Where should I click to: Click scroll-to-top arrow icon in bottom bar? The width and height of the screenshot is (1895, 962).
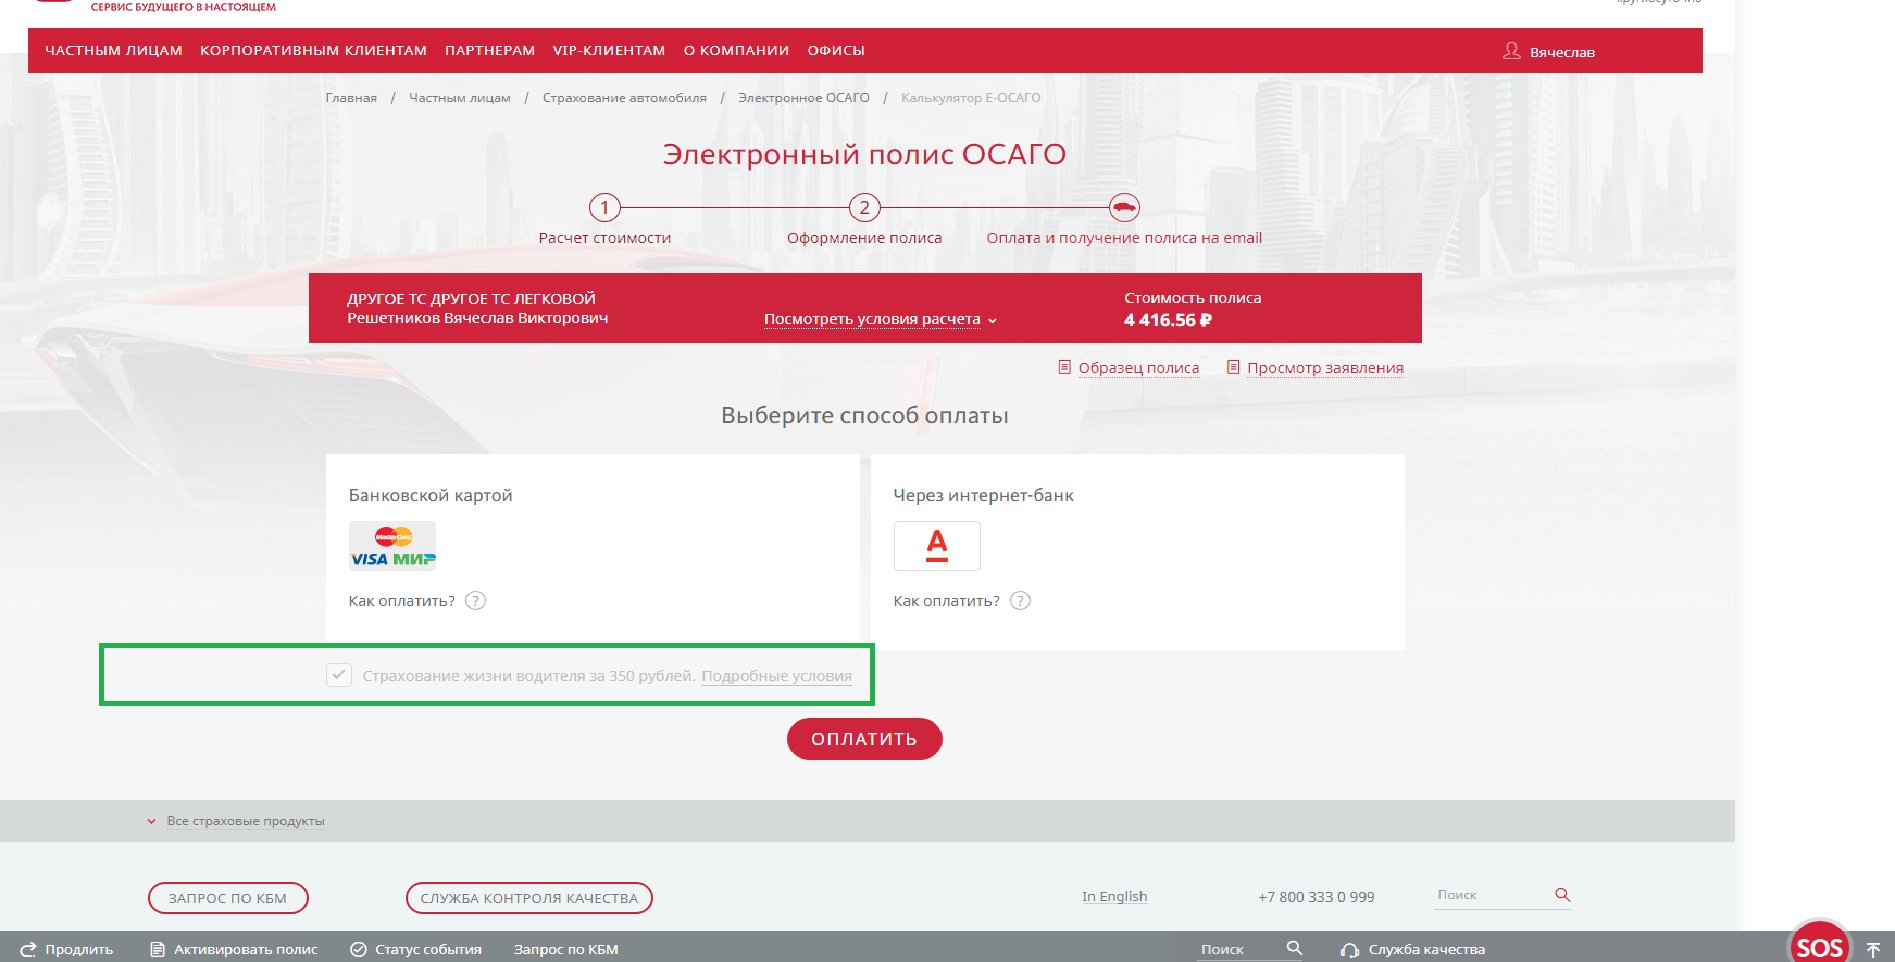pos(1874,950)
